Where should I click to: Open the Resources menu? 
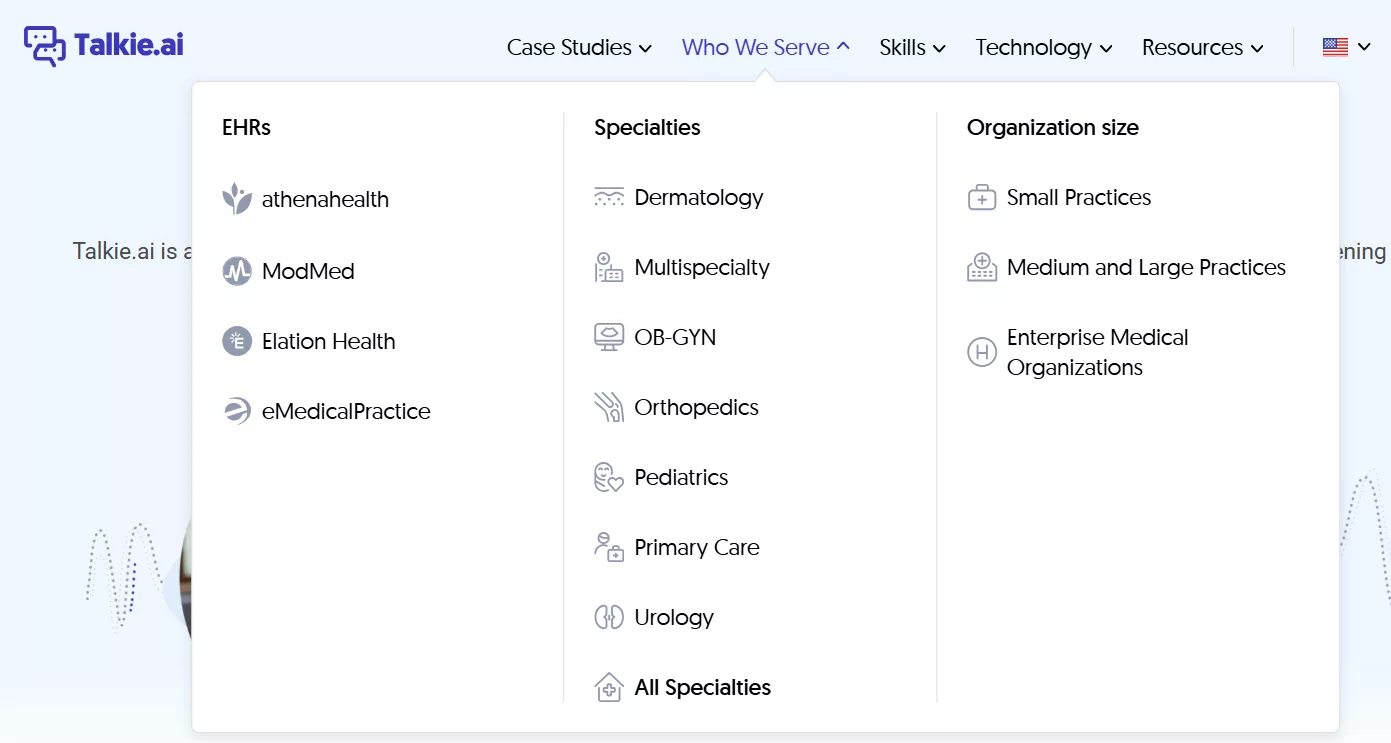pyautogui.click(x=1202, y=47)
